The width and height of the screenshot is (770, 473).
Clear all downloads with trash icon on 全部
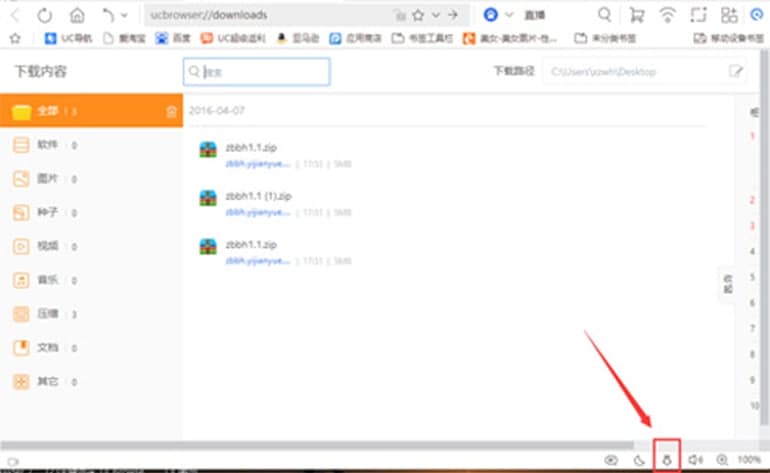(171, 111)
